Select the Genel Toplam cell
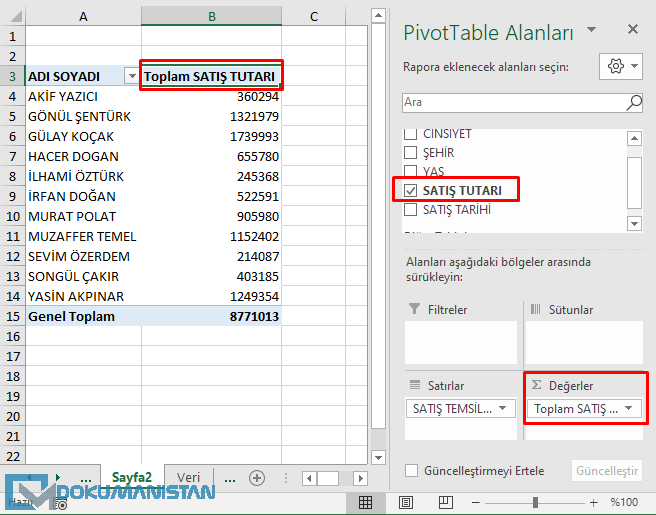 point(83,316)
